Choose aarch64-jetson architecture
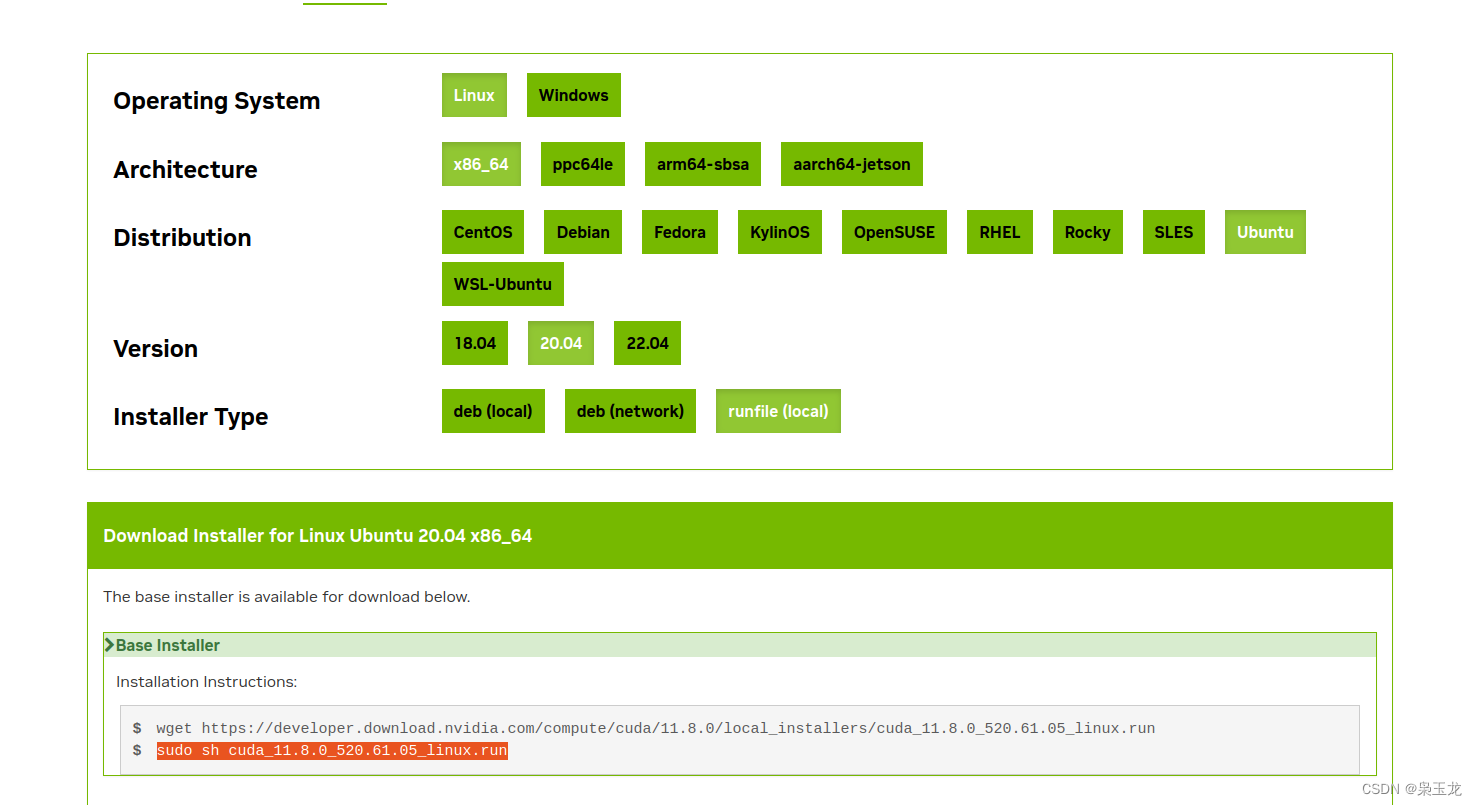This screenshot has height=805, width=1477. (x=852, y=164)
